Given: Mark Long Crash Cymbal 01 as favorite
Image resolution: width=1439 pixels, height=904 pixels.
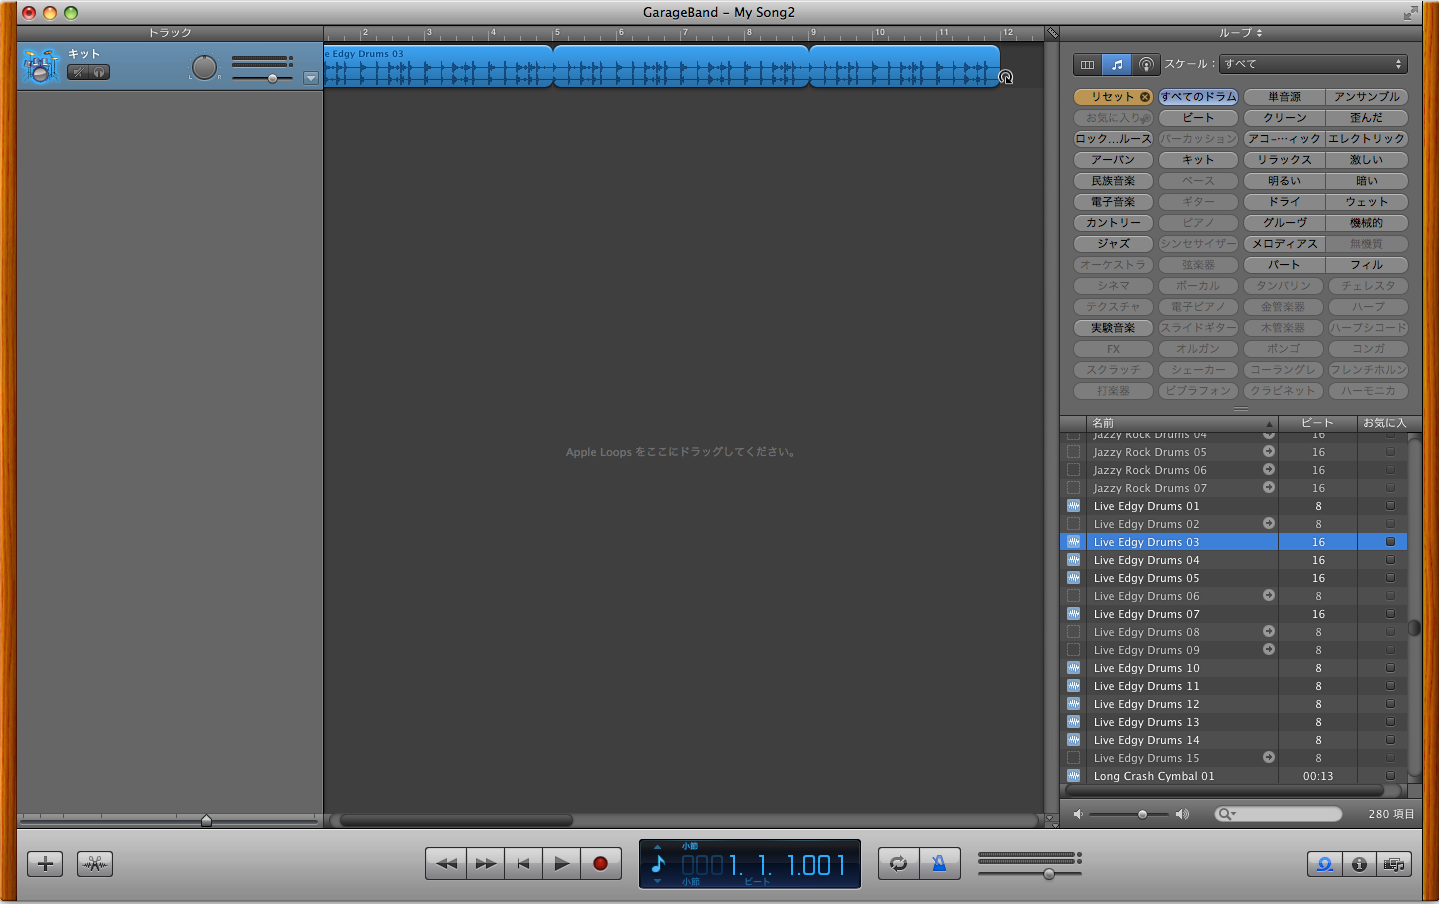Looking at the screenshot, I should tap(1390, 776).
